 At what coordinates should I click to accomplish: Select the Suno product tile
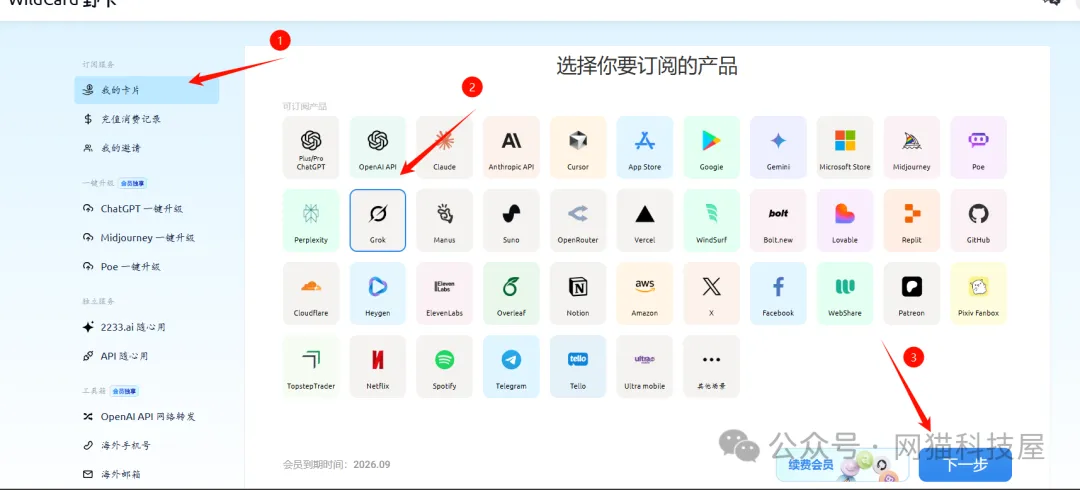511,221
